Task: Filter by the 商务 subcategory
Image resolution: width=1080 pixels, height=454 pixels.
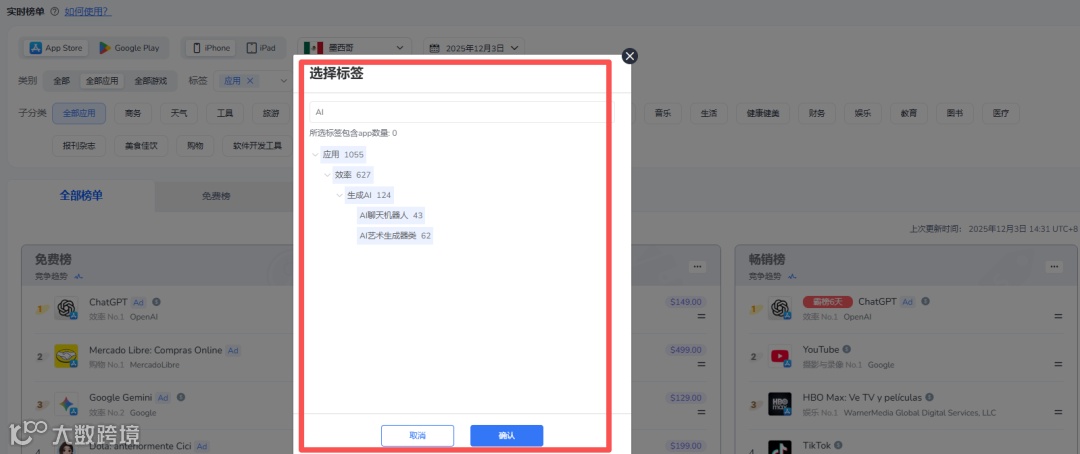Action: pos(133,114)
